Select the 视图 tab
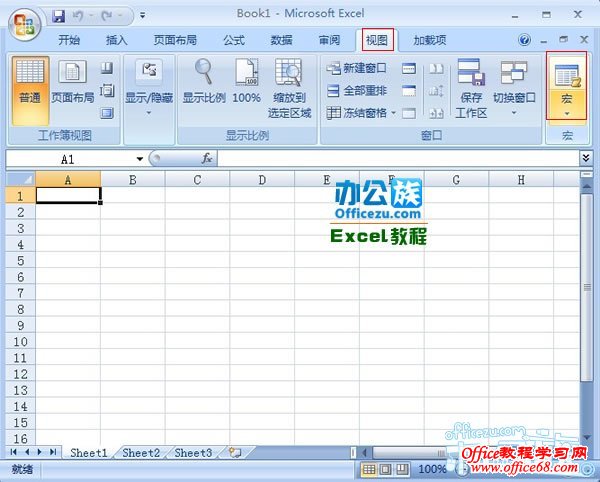The height and width of the screenshot is (482, 600). coord(377,40)
